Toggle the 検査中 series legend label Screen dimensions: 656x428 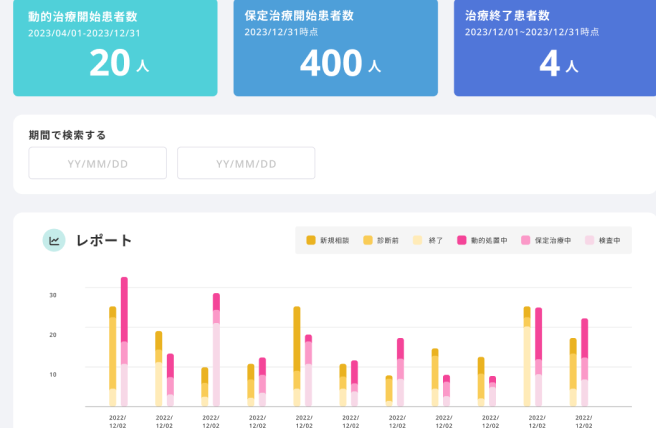(609, 241)
